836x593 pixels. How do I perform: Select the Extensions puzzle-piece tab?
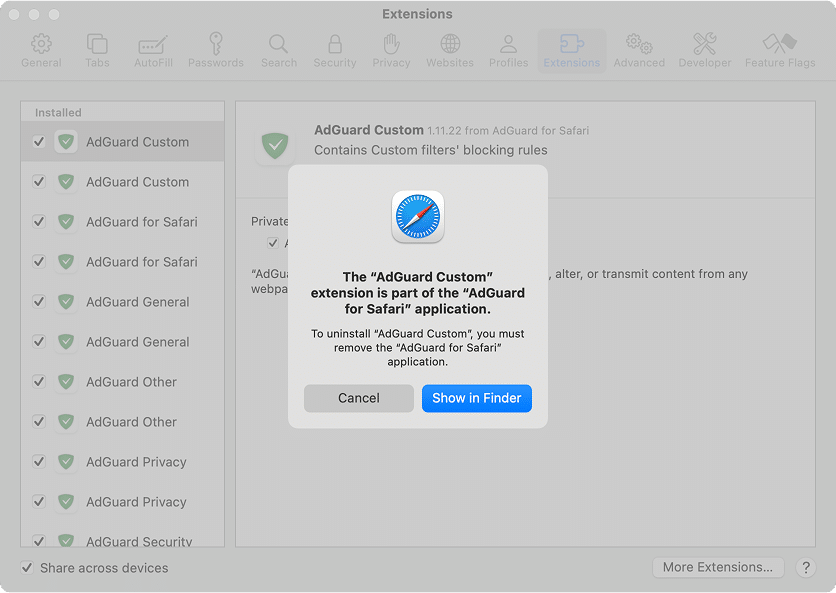(x=572, y=51)
